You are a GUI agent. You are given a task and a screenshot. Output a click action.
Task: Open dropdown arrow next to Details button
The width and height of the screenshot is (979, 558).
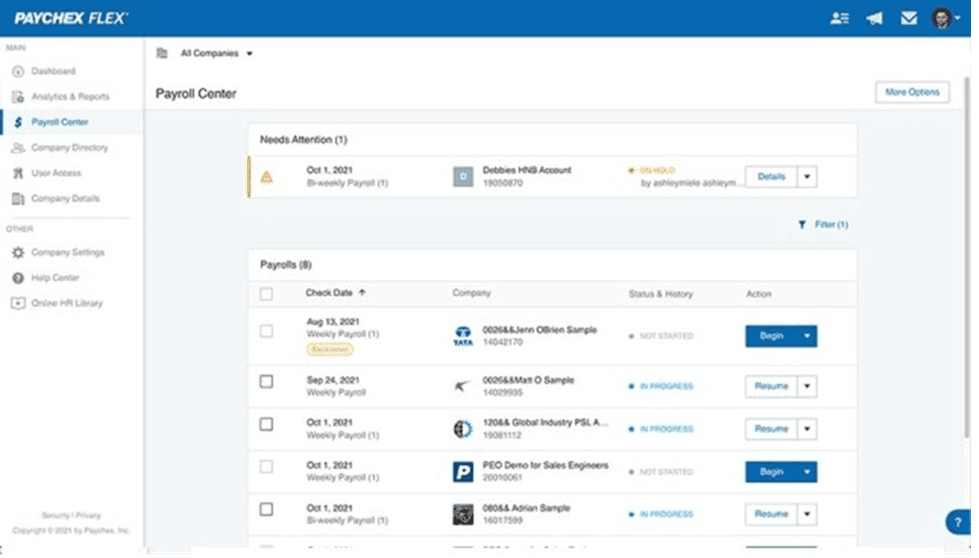click(x=808, y=177)
